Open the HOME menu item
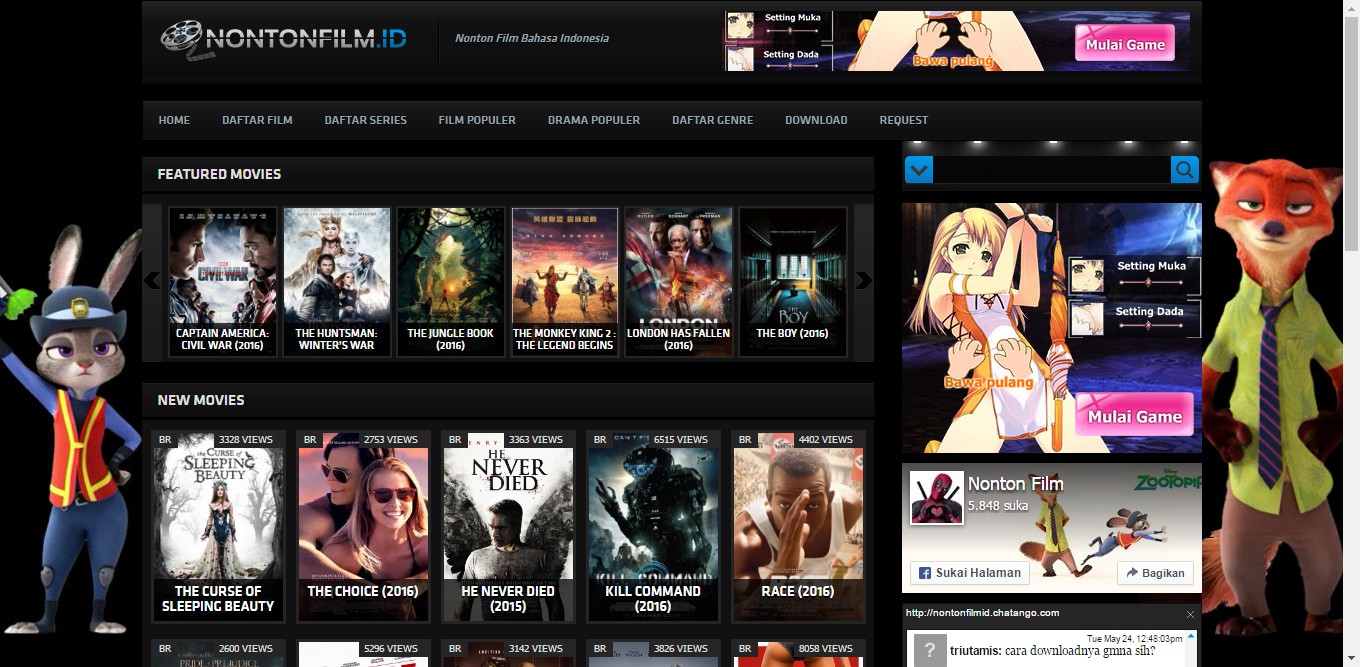The width and height of the screenshot is (1360, 667). coord(174,120)
